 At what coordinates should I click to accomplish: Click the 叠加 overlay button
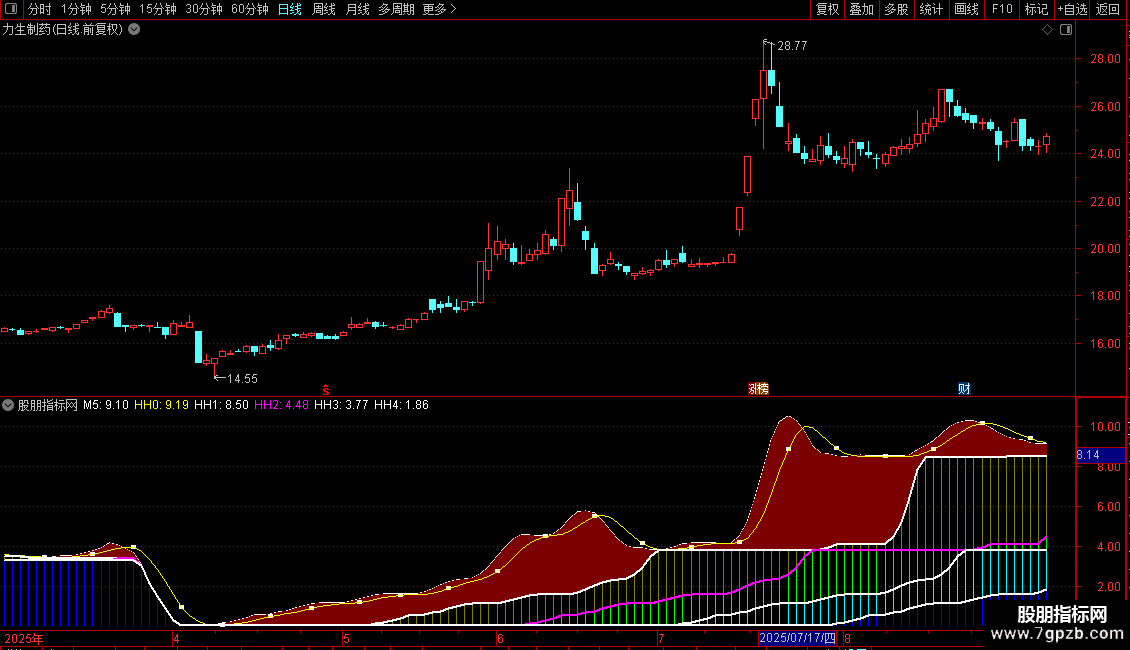point(861,9)
